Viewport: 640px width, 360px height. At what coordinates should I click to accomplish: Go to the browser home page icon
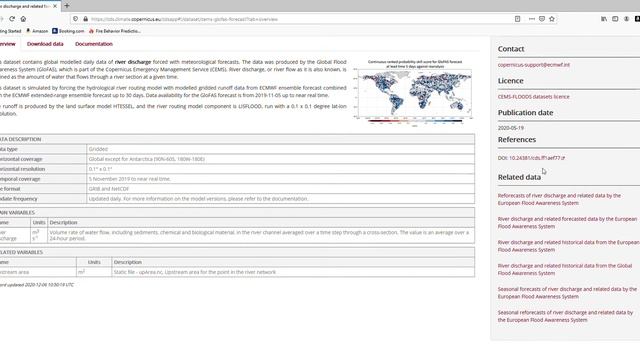click(x=23, y=19)
